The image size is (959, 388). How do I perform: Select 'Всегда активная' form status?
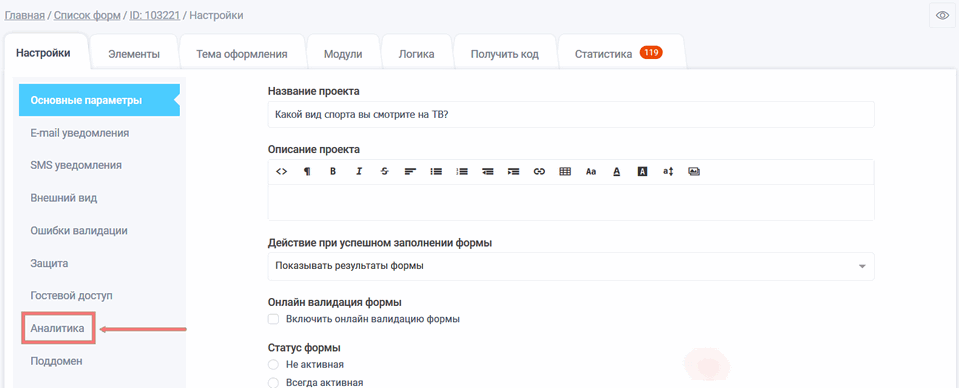coord(273,383)
